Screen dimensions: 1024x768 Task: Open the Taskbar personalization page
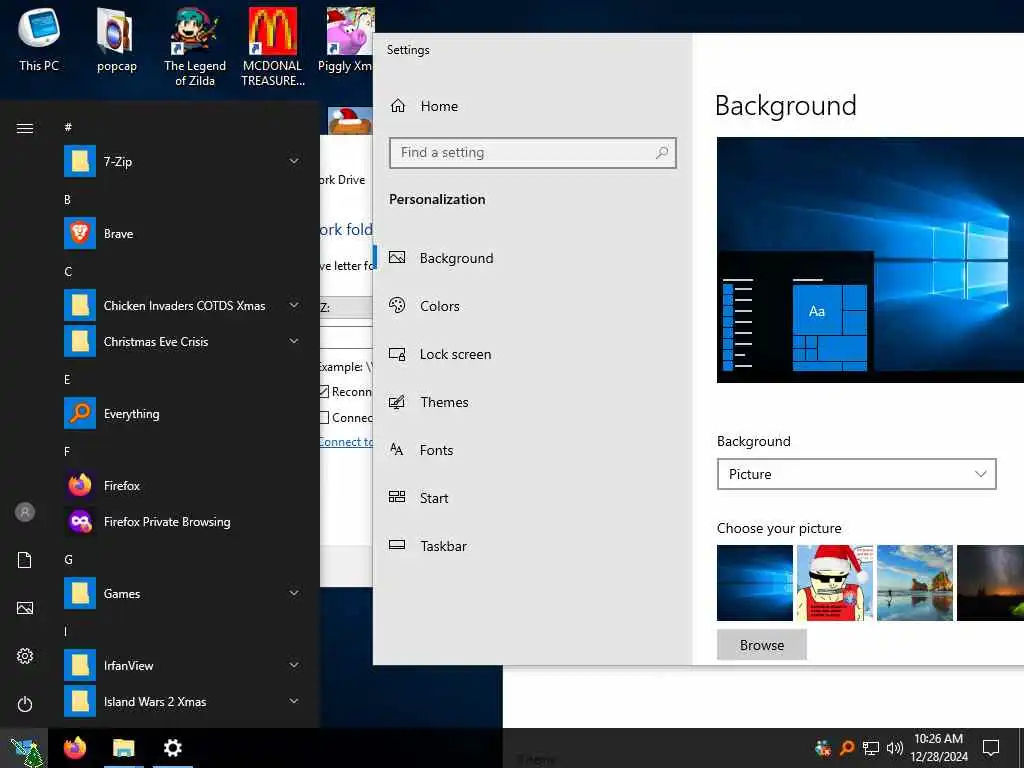pos(532,546)
